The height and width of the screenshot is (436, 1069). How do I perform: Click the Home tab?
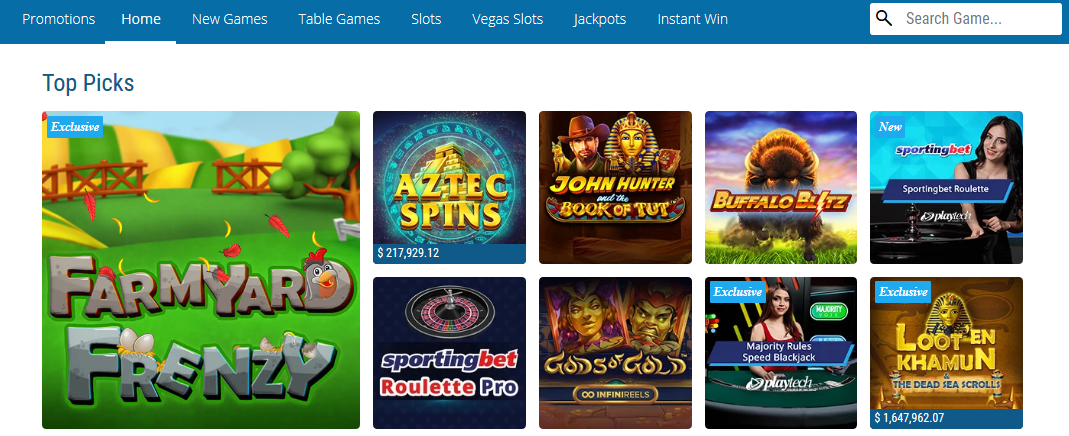coord(141,19)
